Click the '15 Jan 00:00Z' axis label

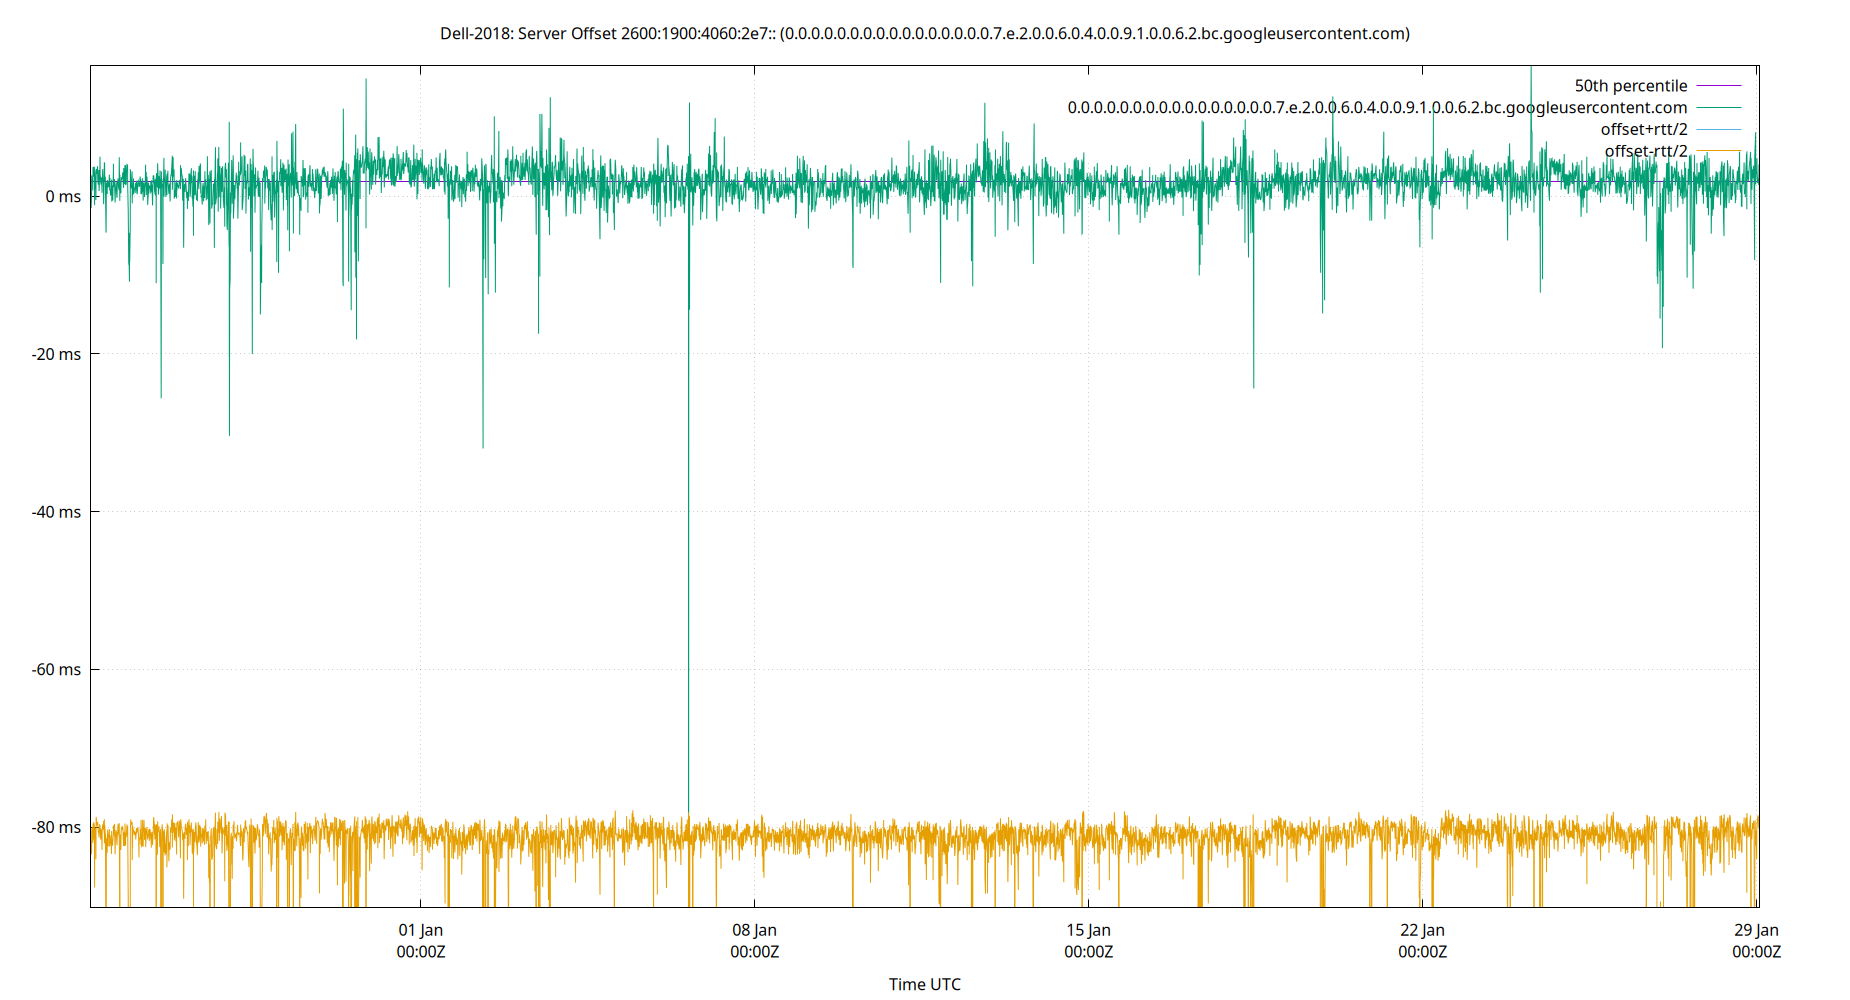[x=1088, y=940]
